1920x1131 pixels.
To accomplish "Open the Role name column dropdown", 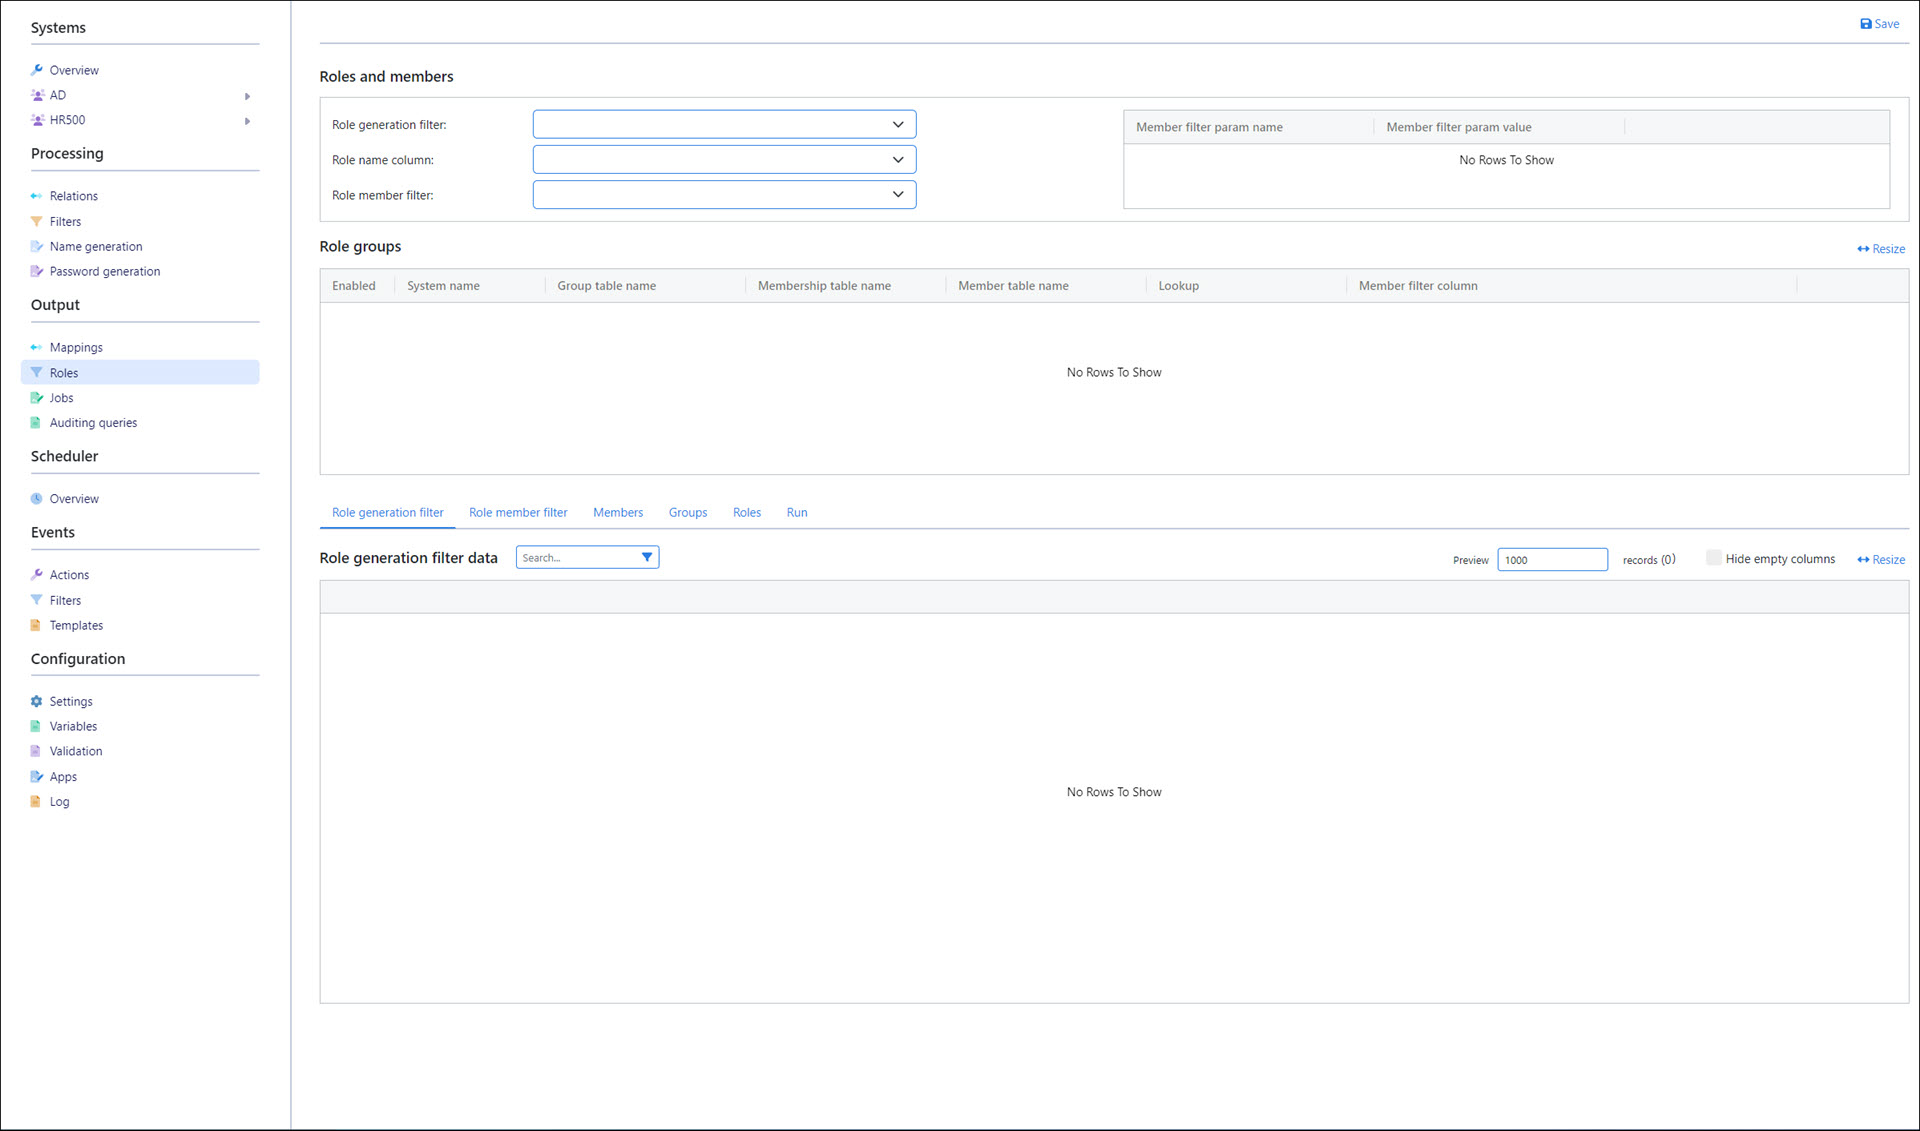I will (897, 159).
